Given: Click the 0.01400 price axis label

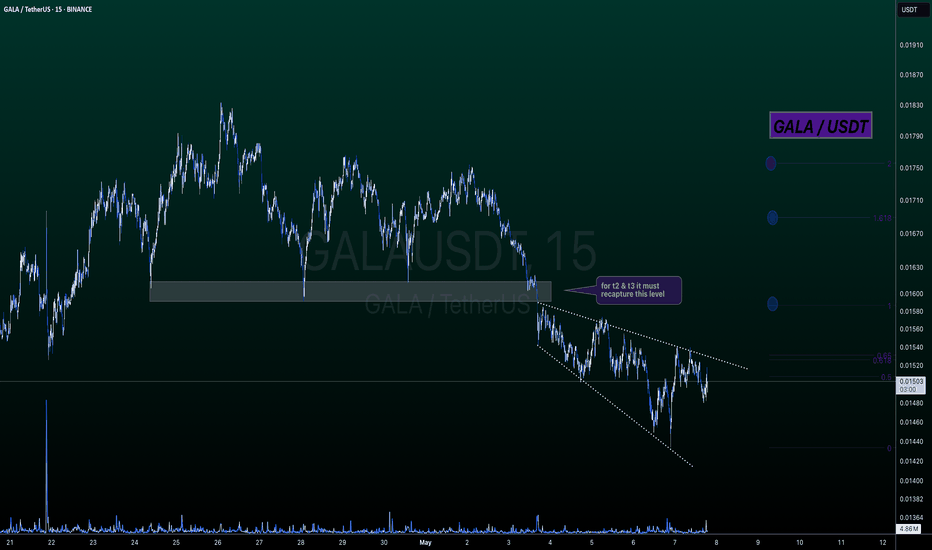Looking at the screenshot, I should click(911, 481).
